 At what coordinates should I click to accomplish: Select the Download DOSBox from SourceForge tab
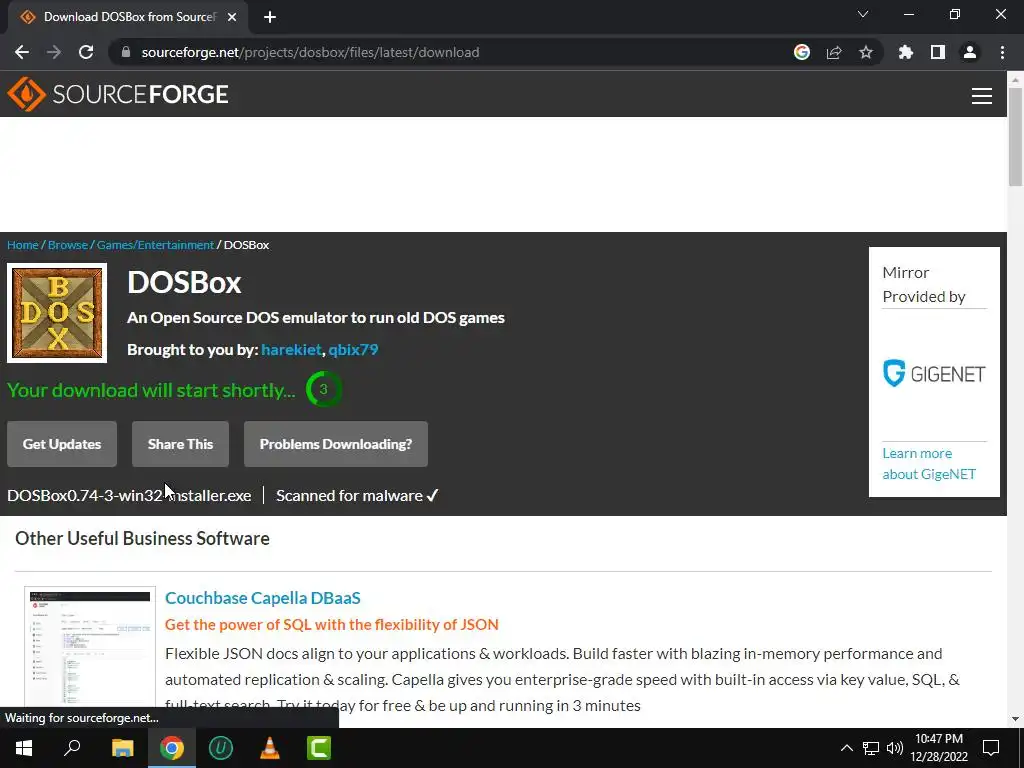(x=128, y=17)
